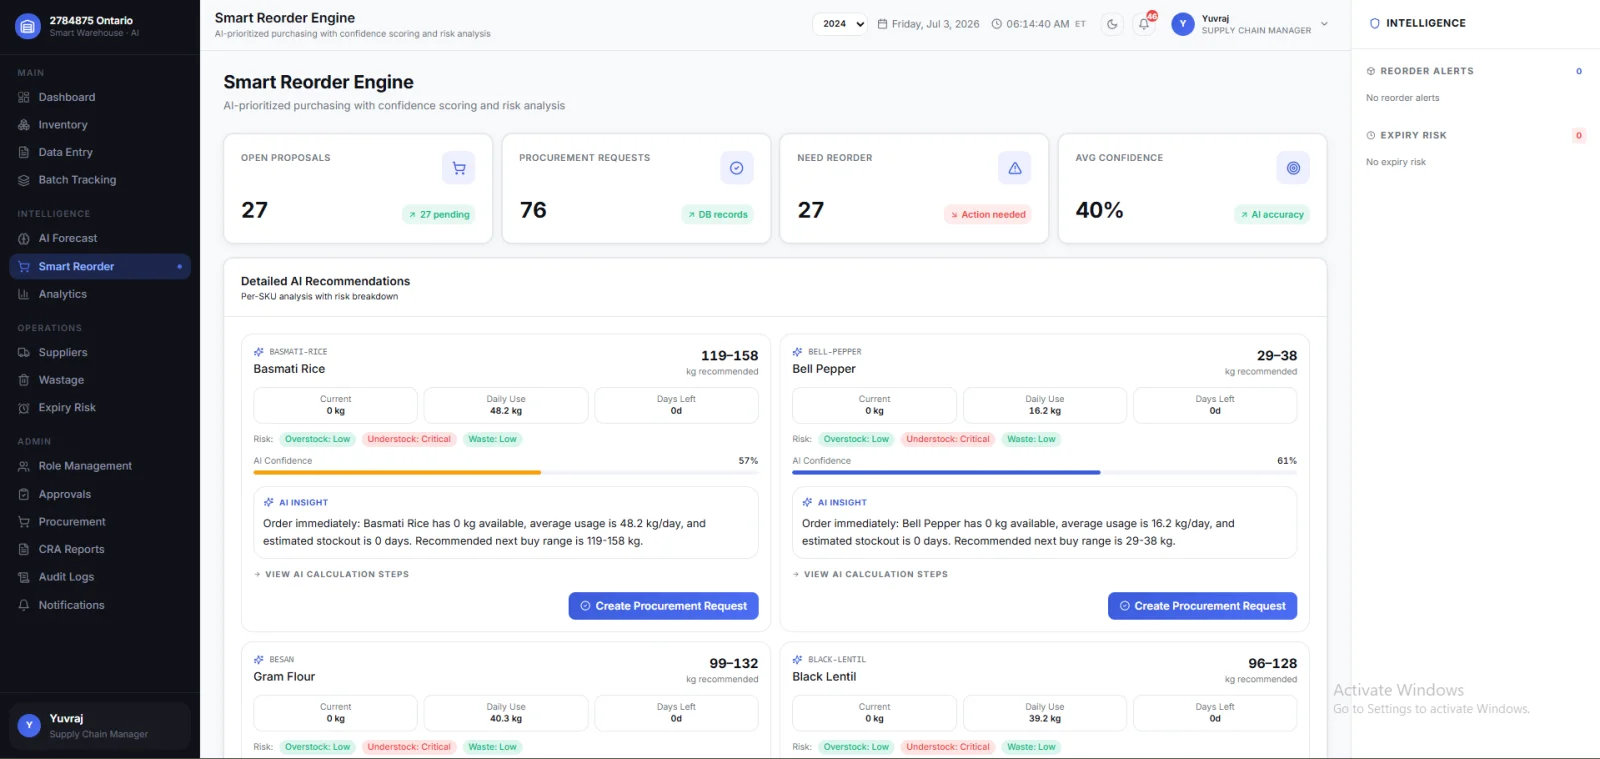Click the Yuvraj profile card in sidebar
The height and width of the screenshot is (759, 1600).
[100, 726]
